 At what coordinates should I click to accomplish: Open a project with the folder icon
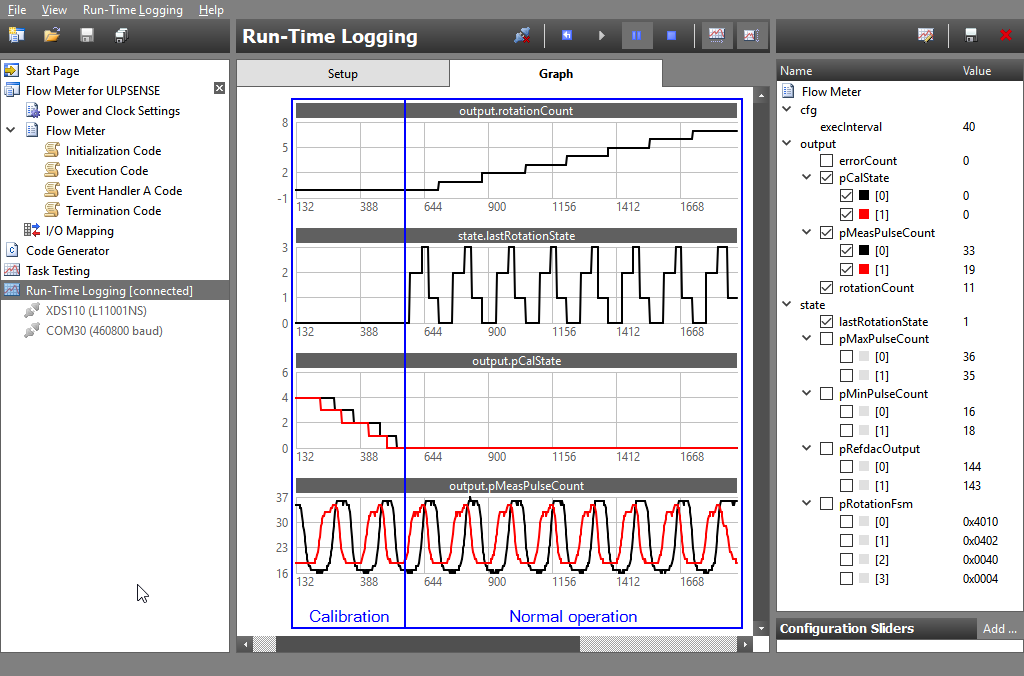click(52, 35)
